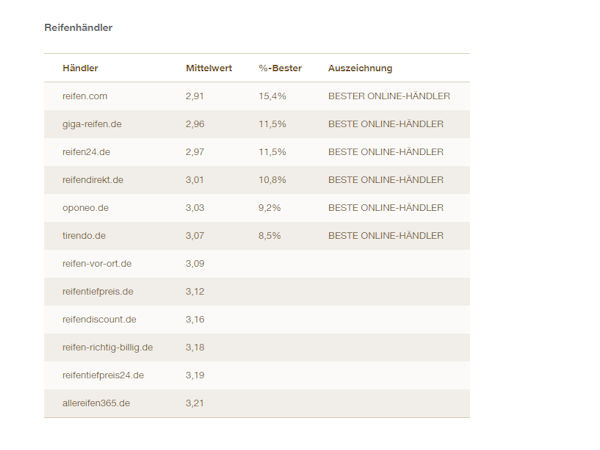The width and height of the screenshot is (600, 450).
Task: Select the reifen.com cell
Action: 85,96
